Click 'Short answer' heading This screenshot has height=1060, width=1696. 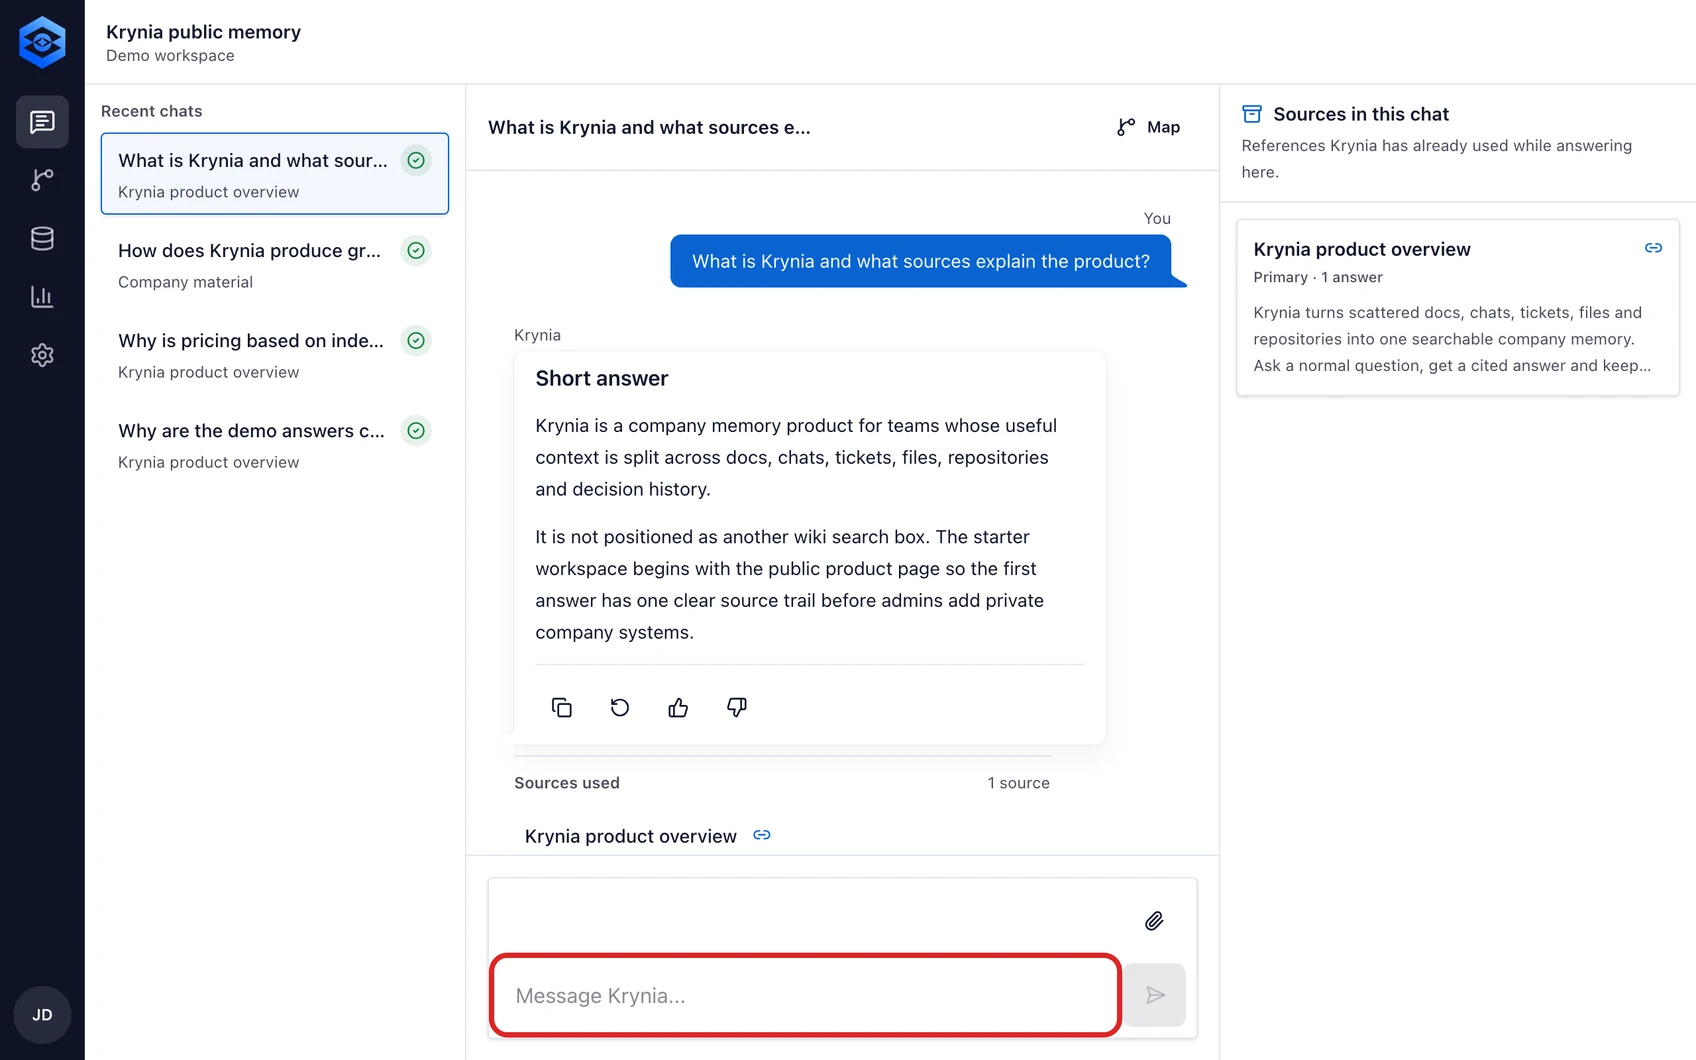pos(602,378)
